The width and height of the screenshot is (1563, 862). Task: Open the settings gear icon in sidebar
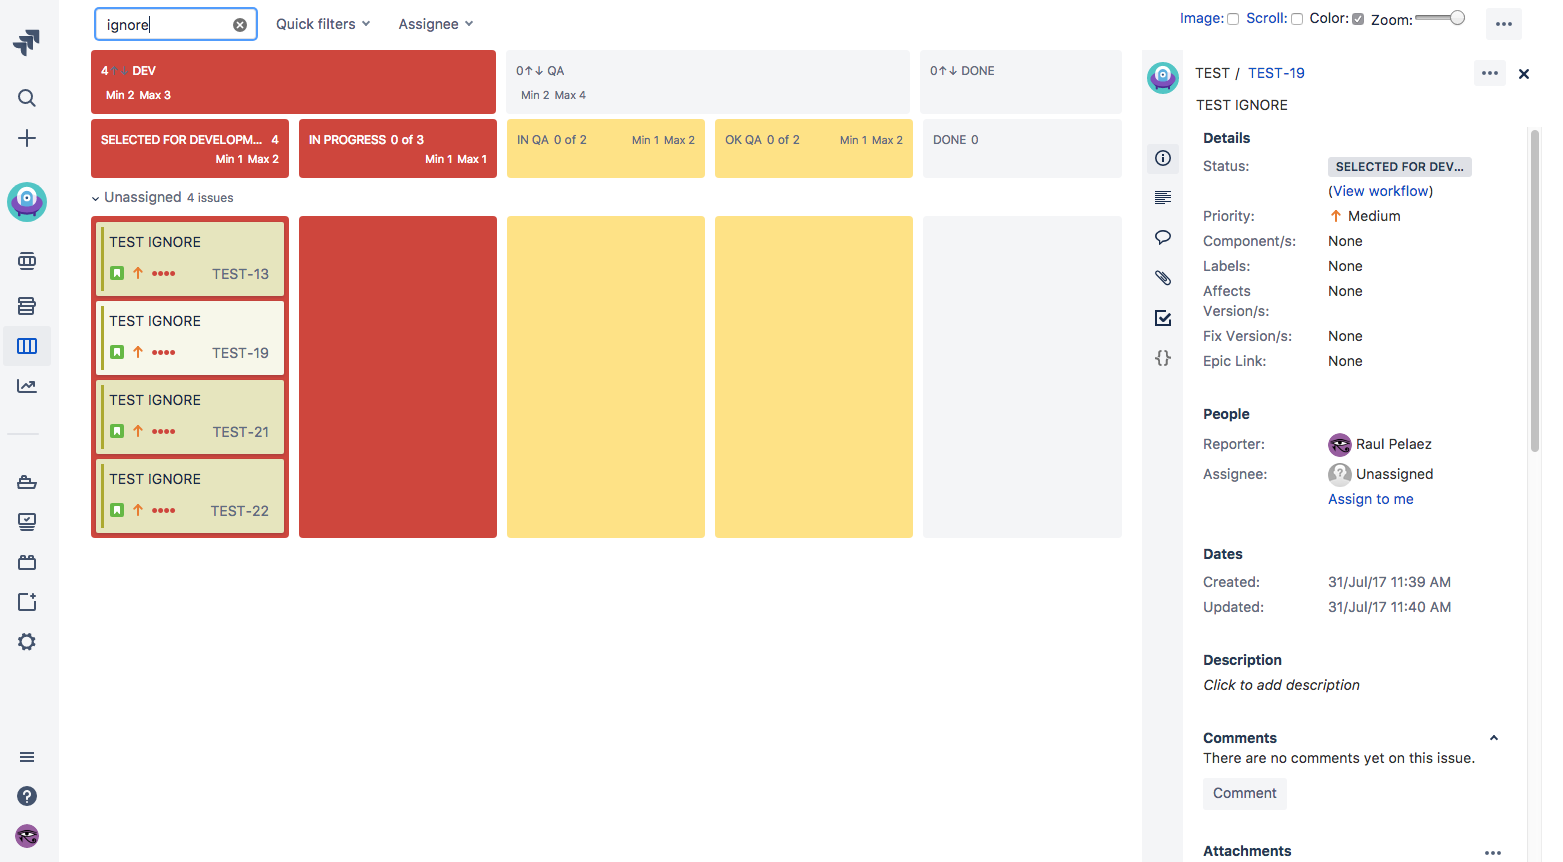[27, 642]
